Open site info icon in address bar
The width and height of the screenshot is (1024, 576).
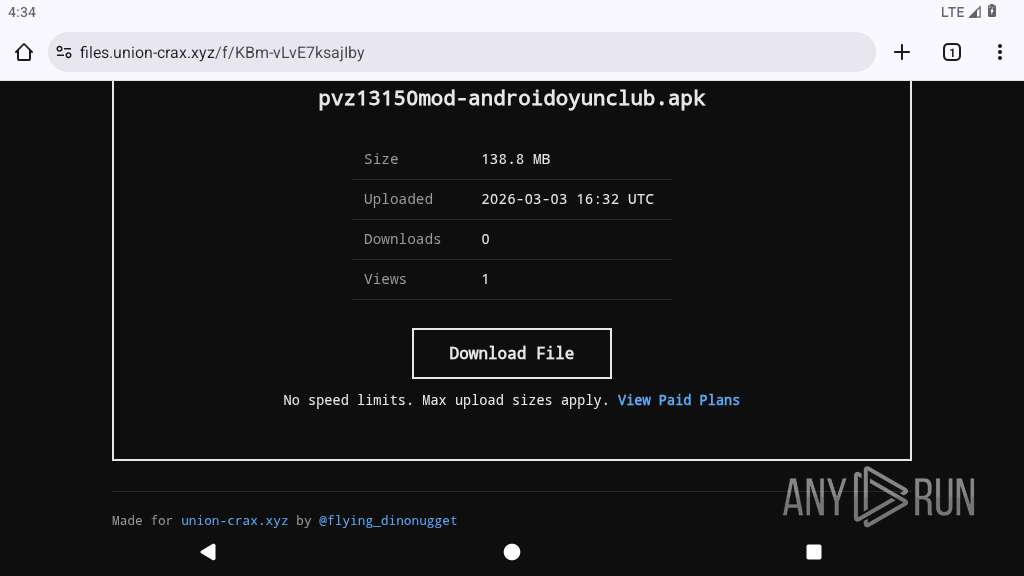(64, 52)
